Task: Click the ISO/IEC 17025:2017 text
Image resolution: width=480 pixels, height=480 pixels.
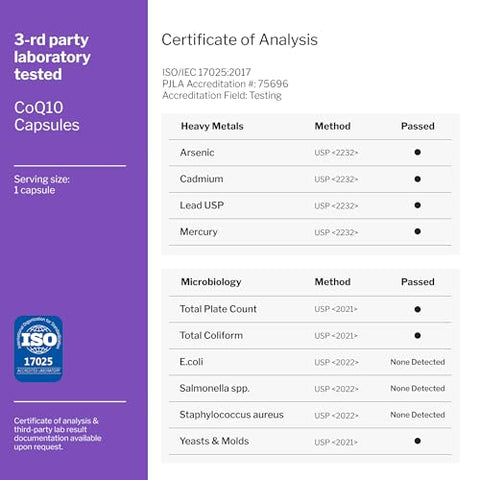Action: tap(207, 72)
